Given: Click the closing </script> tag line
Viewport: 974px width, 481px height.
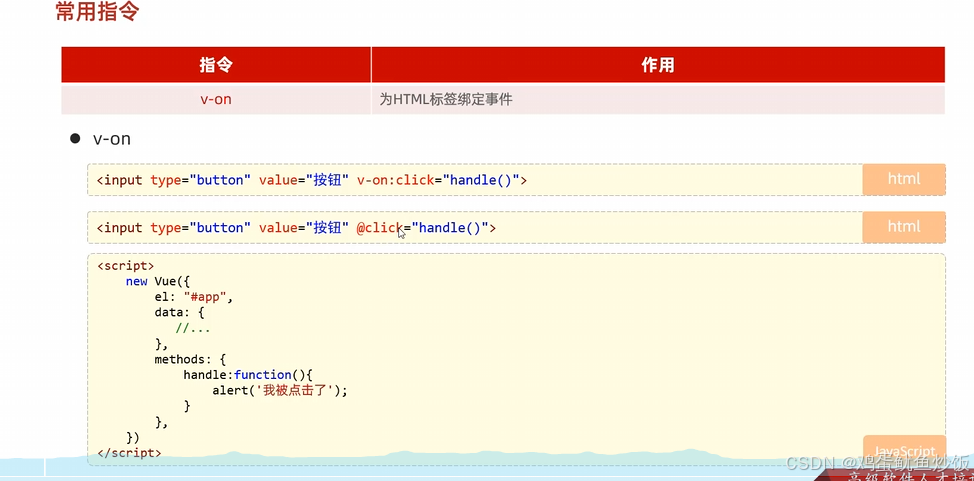Looking at the screenshot, I should point(129,453).
